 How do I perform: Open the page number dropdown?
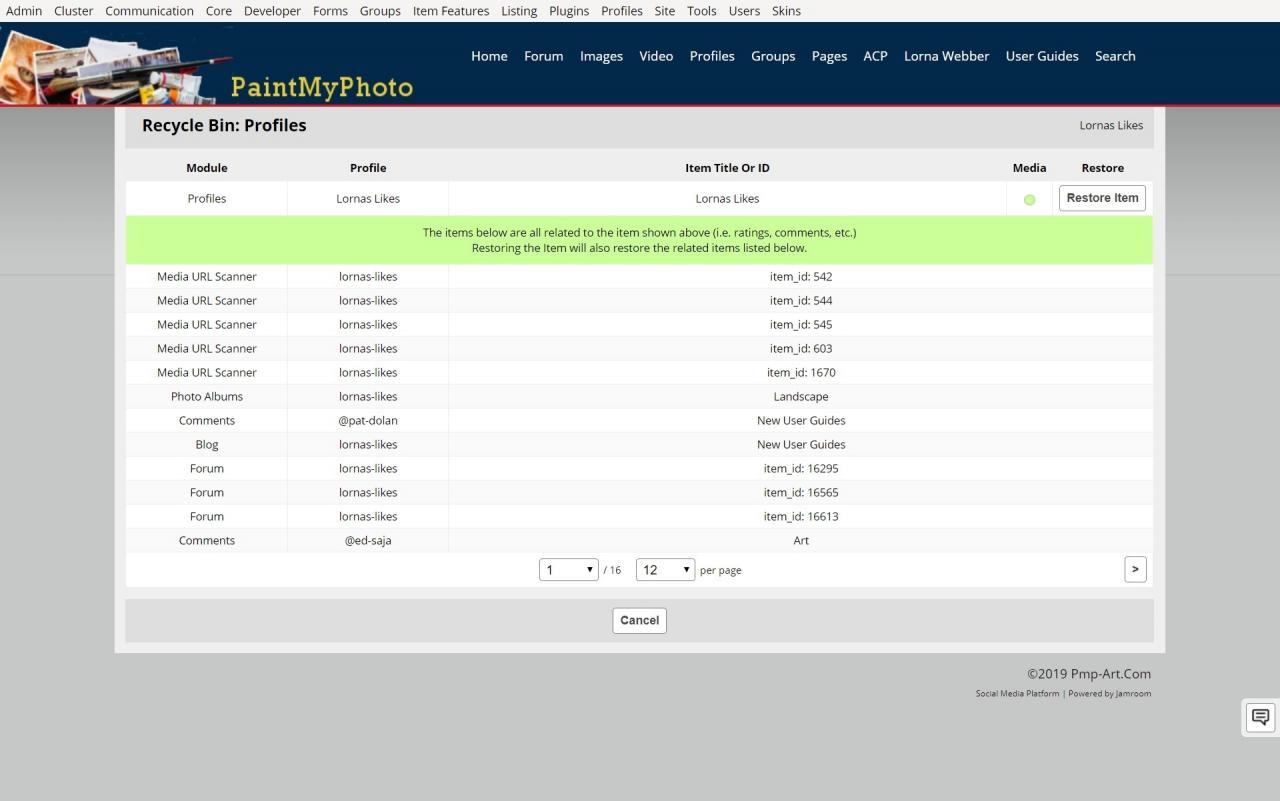[x=569, y=570]
